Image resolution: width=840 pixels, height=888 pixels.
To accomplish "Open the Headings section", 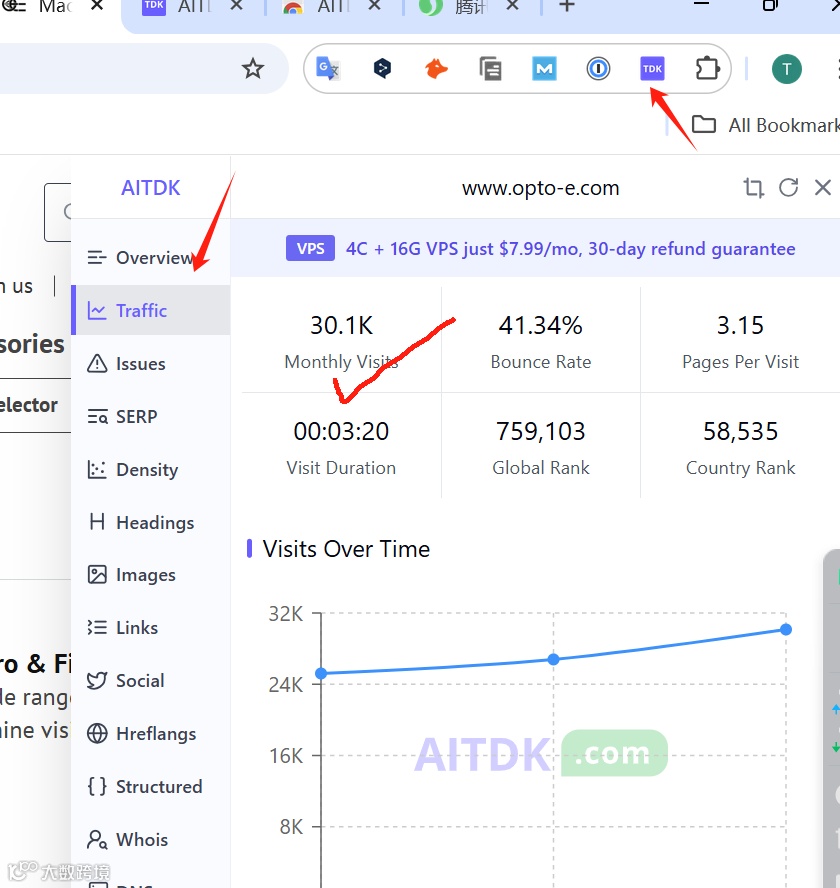I will coord(151,522).
